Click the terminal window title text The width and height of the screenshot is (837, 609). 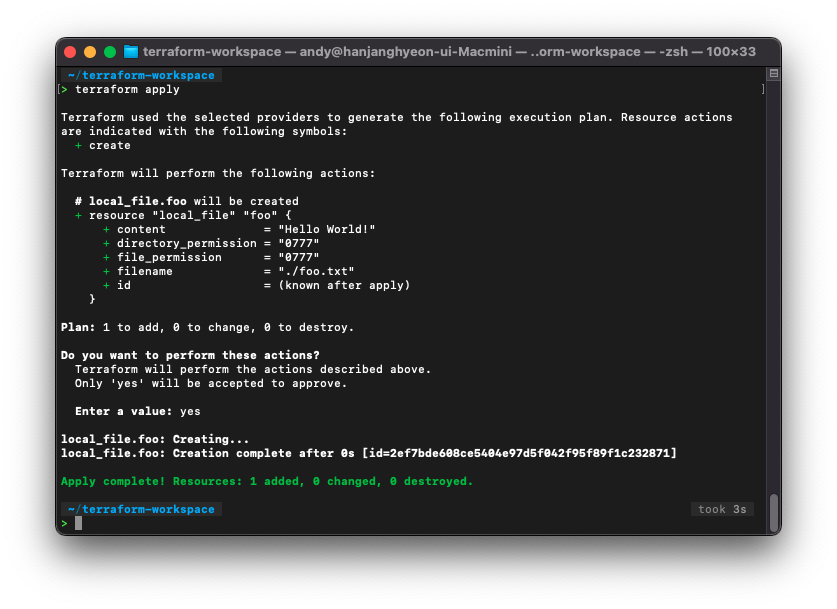449,52
